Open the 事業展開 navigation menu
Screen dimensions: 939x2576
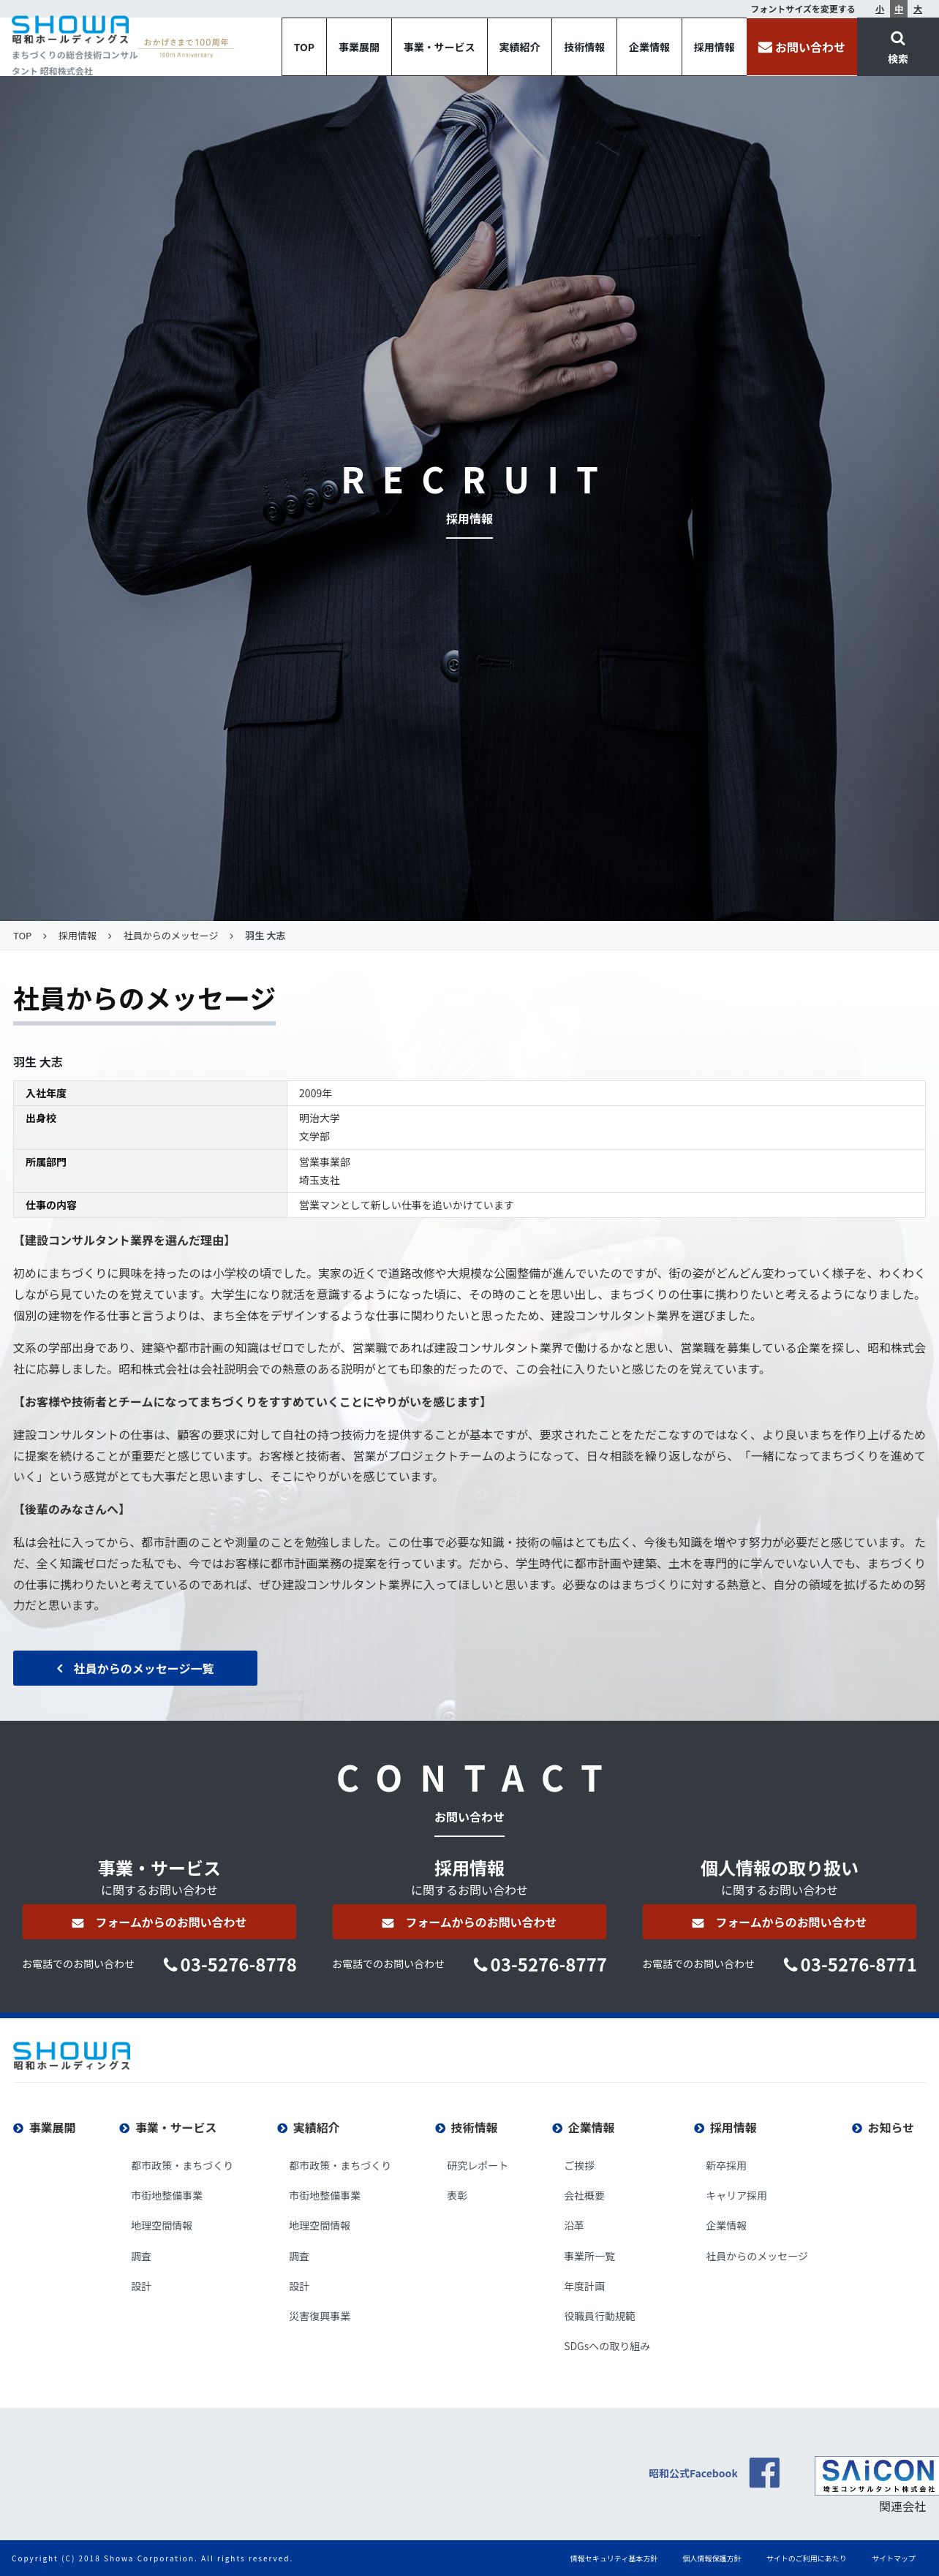pos(359,47)
